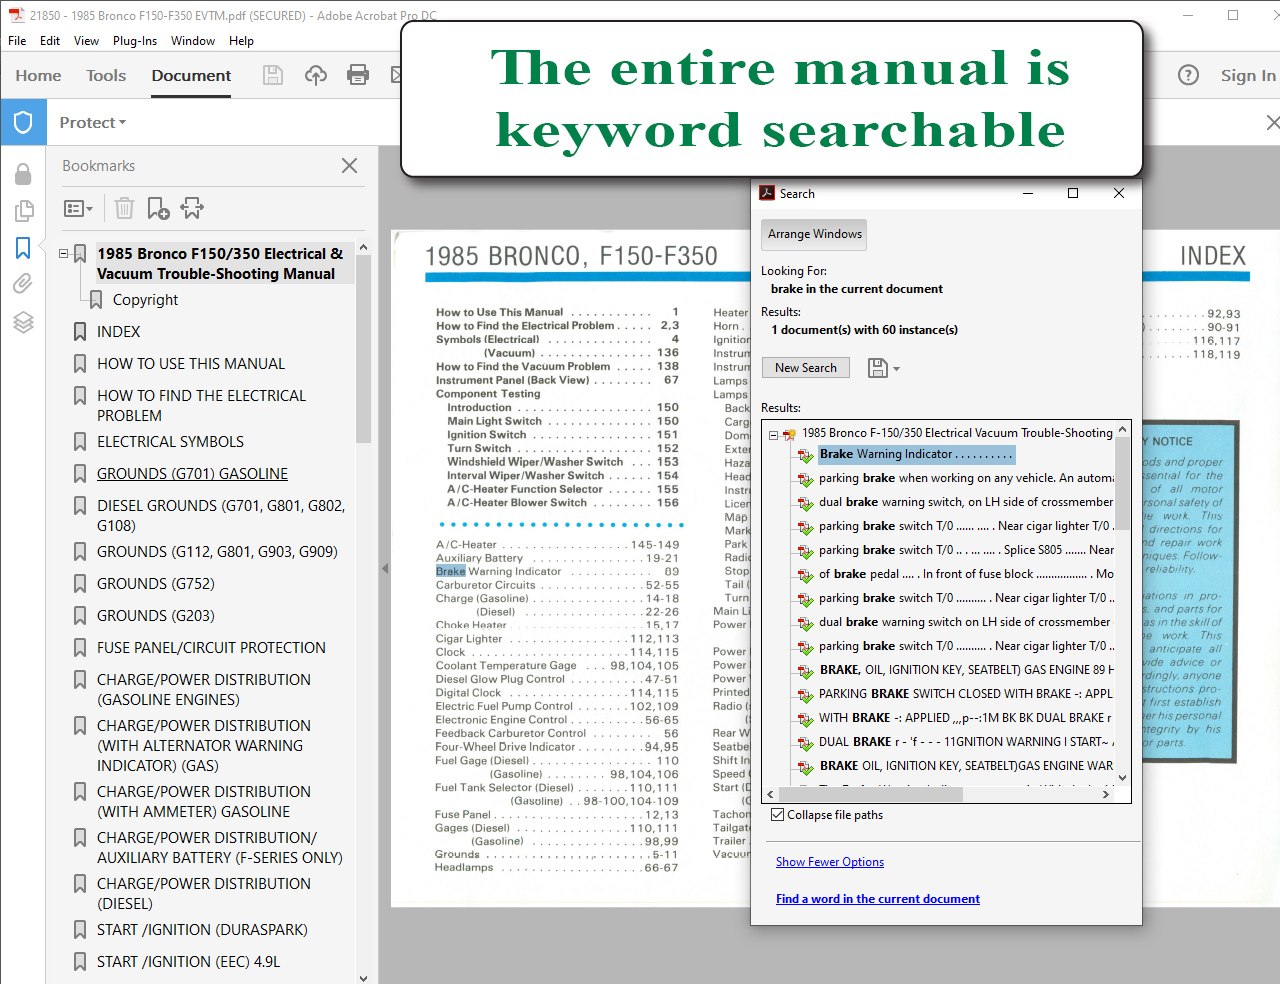Select result 'of brake pedal In front of fuse block'
Screen dimensions: 1280x984
coord(966,574)
